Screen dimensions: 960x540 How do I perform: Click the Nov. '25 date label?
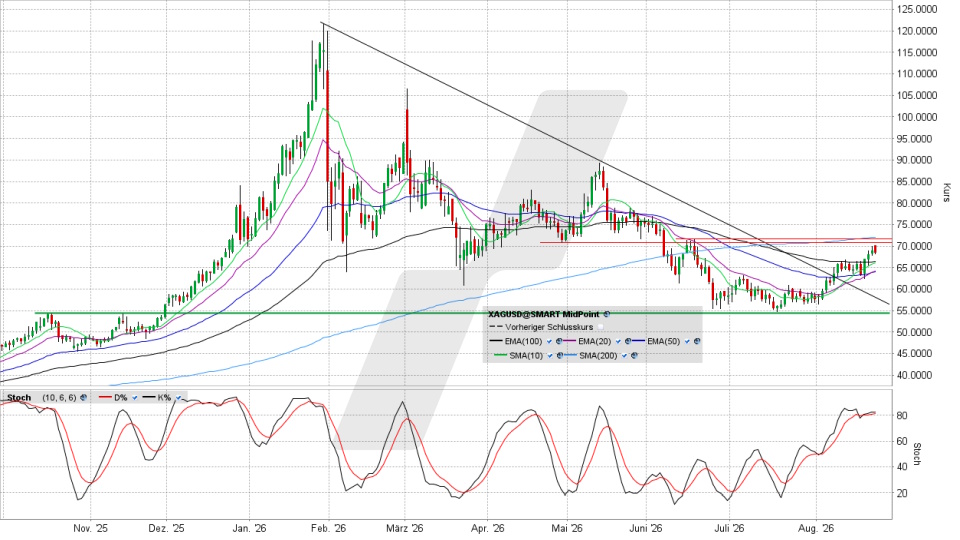pos(90,528)
